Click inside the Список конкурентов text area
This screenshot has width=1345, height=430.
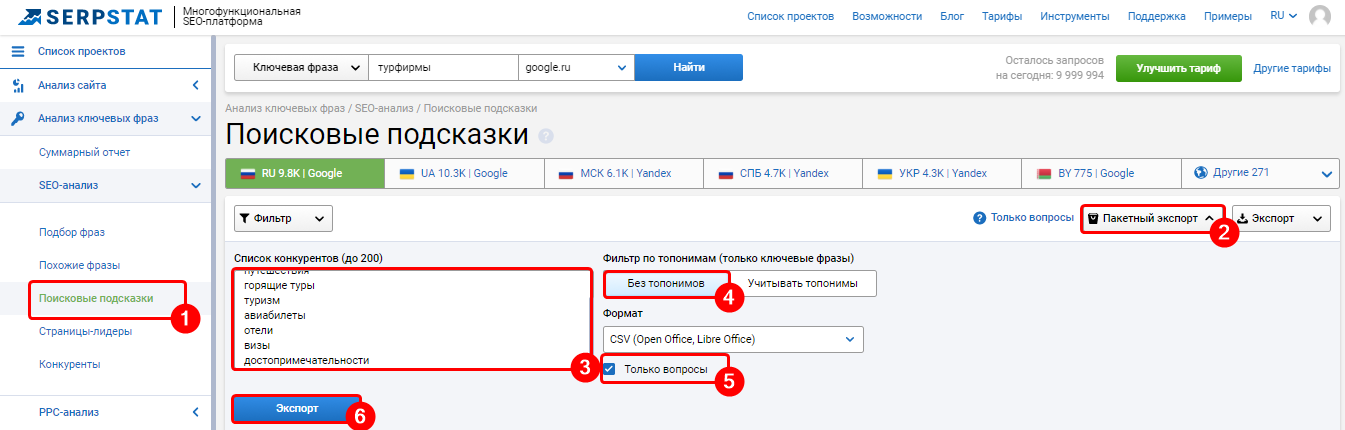pyautogui.click(x=412, y=319)
